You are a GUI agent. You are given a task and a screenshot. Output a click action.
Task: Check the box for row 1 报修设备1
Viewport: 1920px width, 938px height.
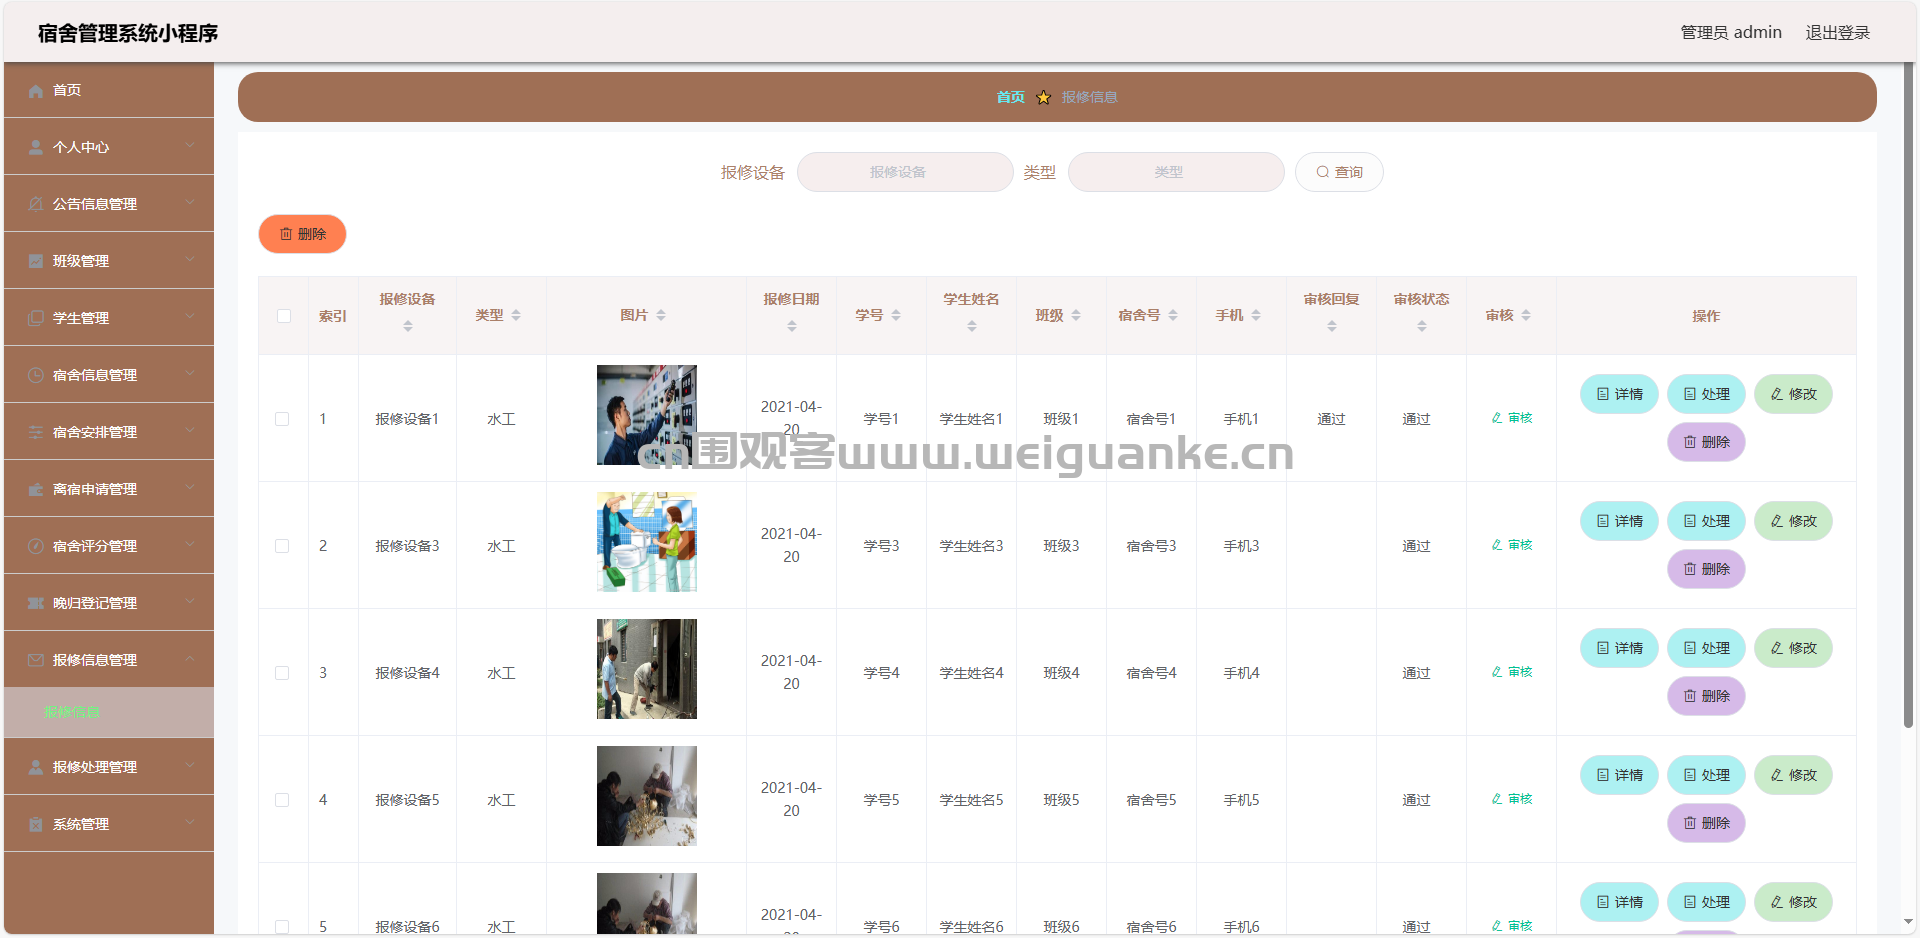[x=282, y=420]
